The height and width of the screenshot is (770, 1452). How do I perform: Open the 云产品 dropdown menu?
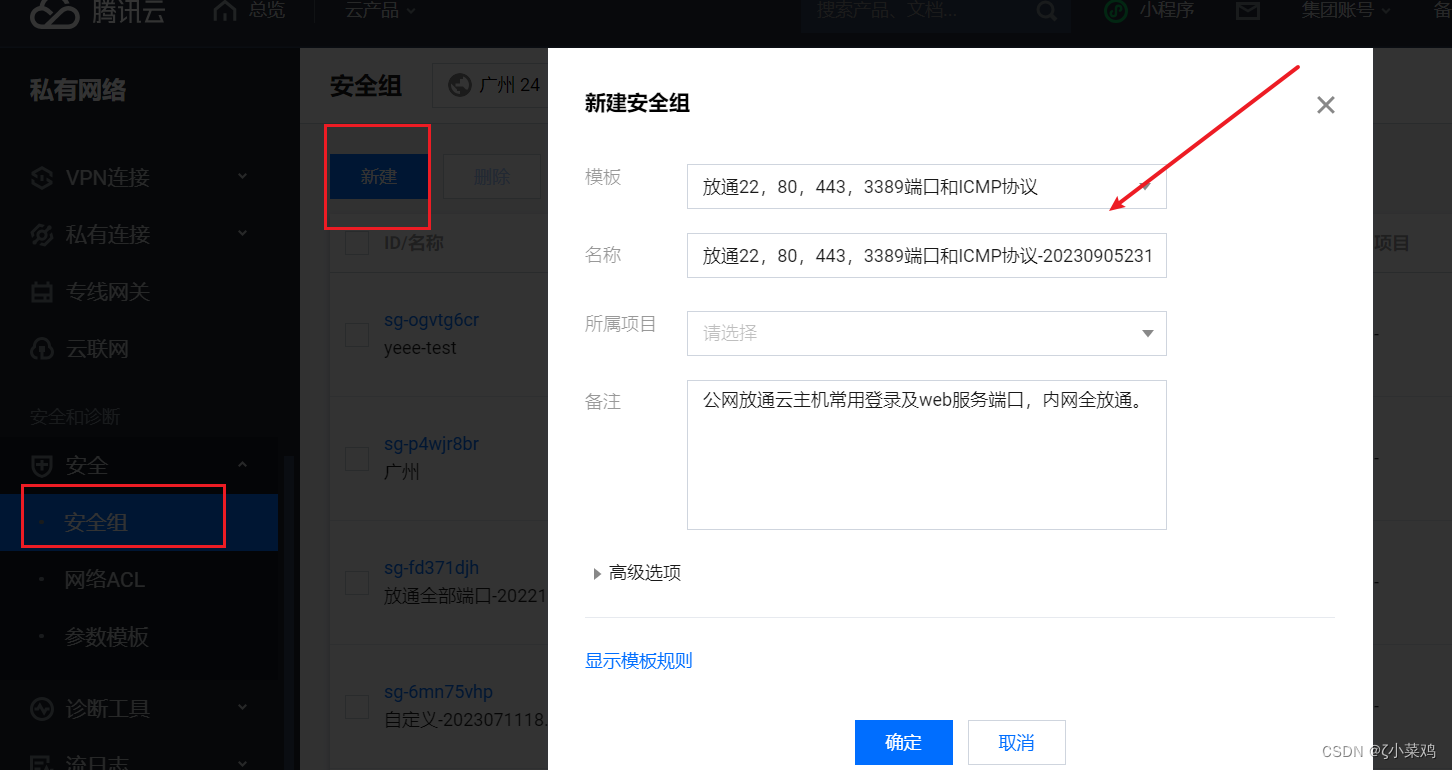click(380, 11)
